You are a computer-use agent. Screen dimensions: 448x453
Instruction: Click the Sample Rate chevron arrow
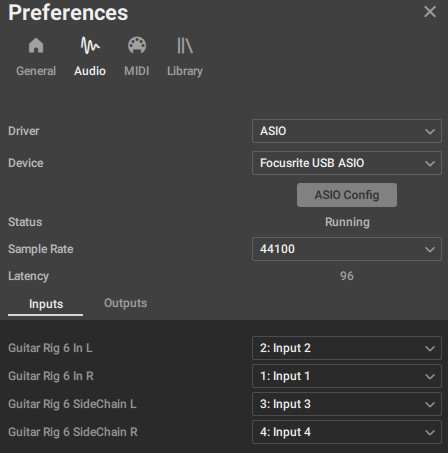point(430,249)
